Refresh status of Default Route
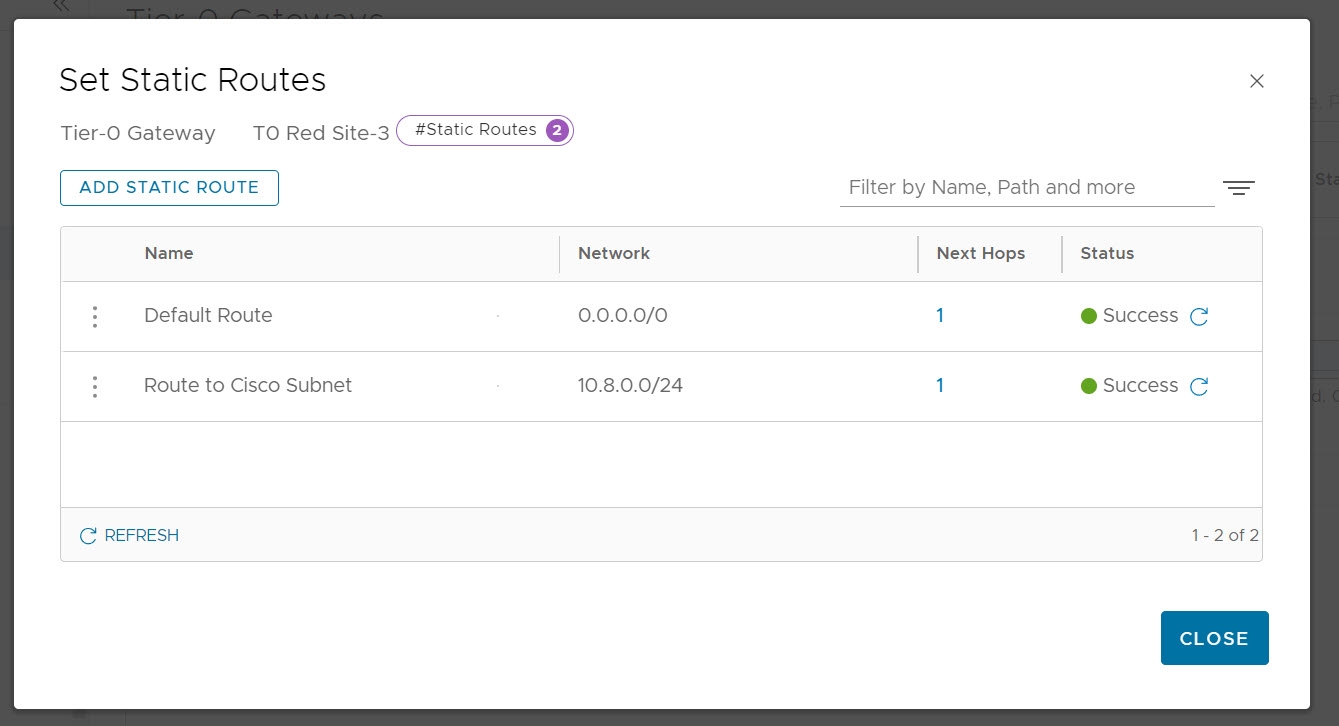The height and width of the screenshot is (726, 1339). pyautogui.click(x=1199, y=317)
